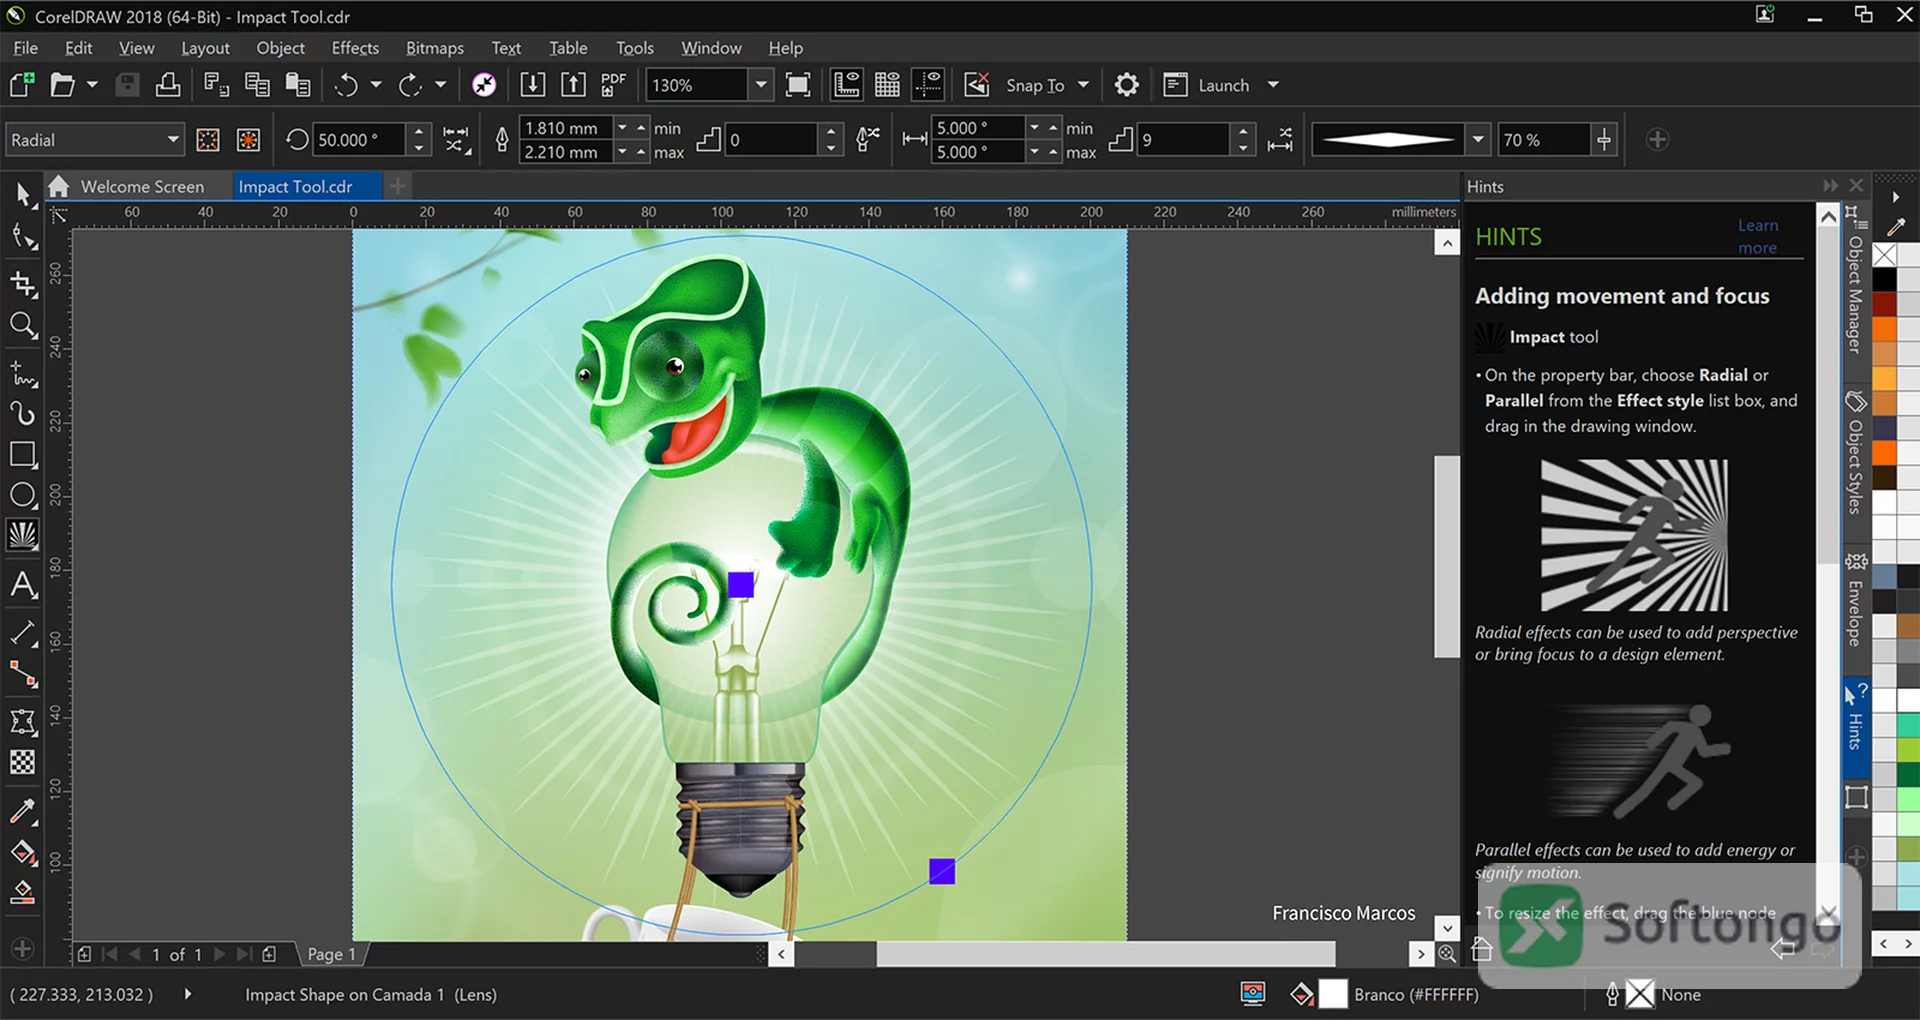Expand the zoom level 130% dropdown
This screenshot has height=1020, width=1920.
[761, 85]
